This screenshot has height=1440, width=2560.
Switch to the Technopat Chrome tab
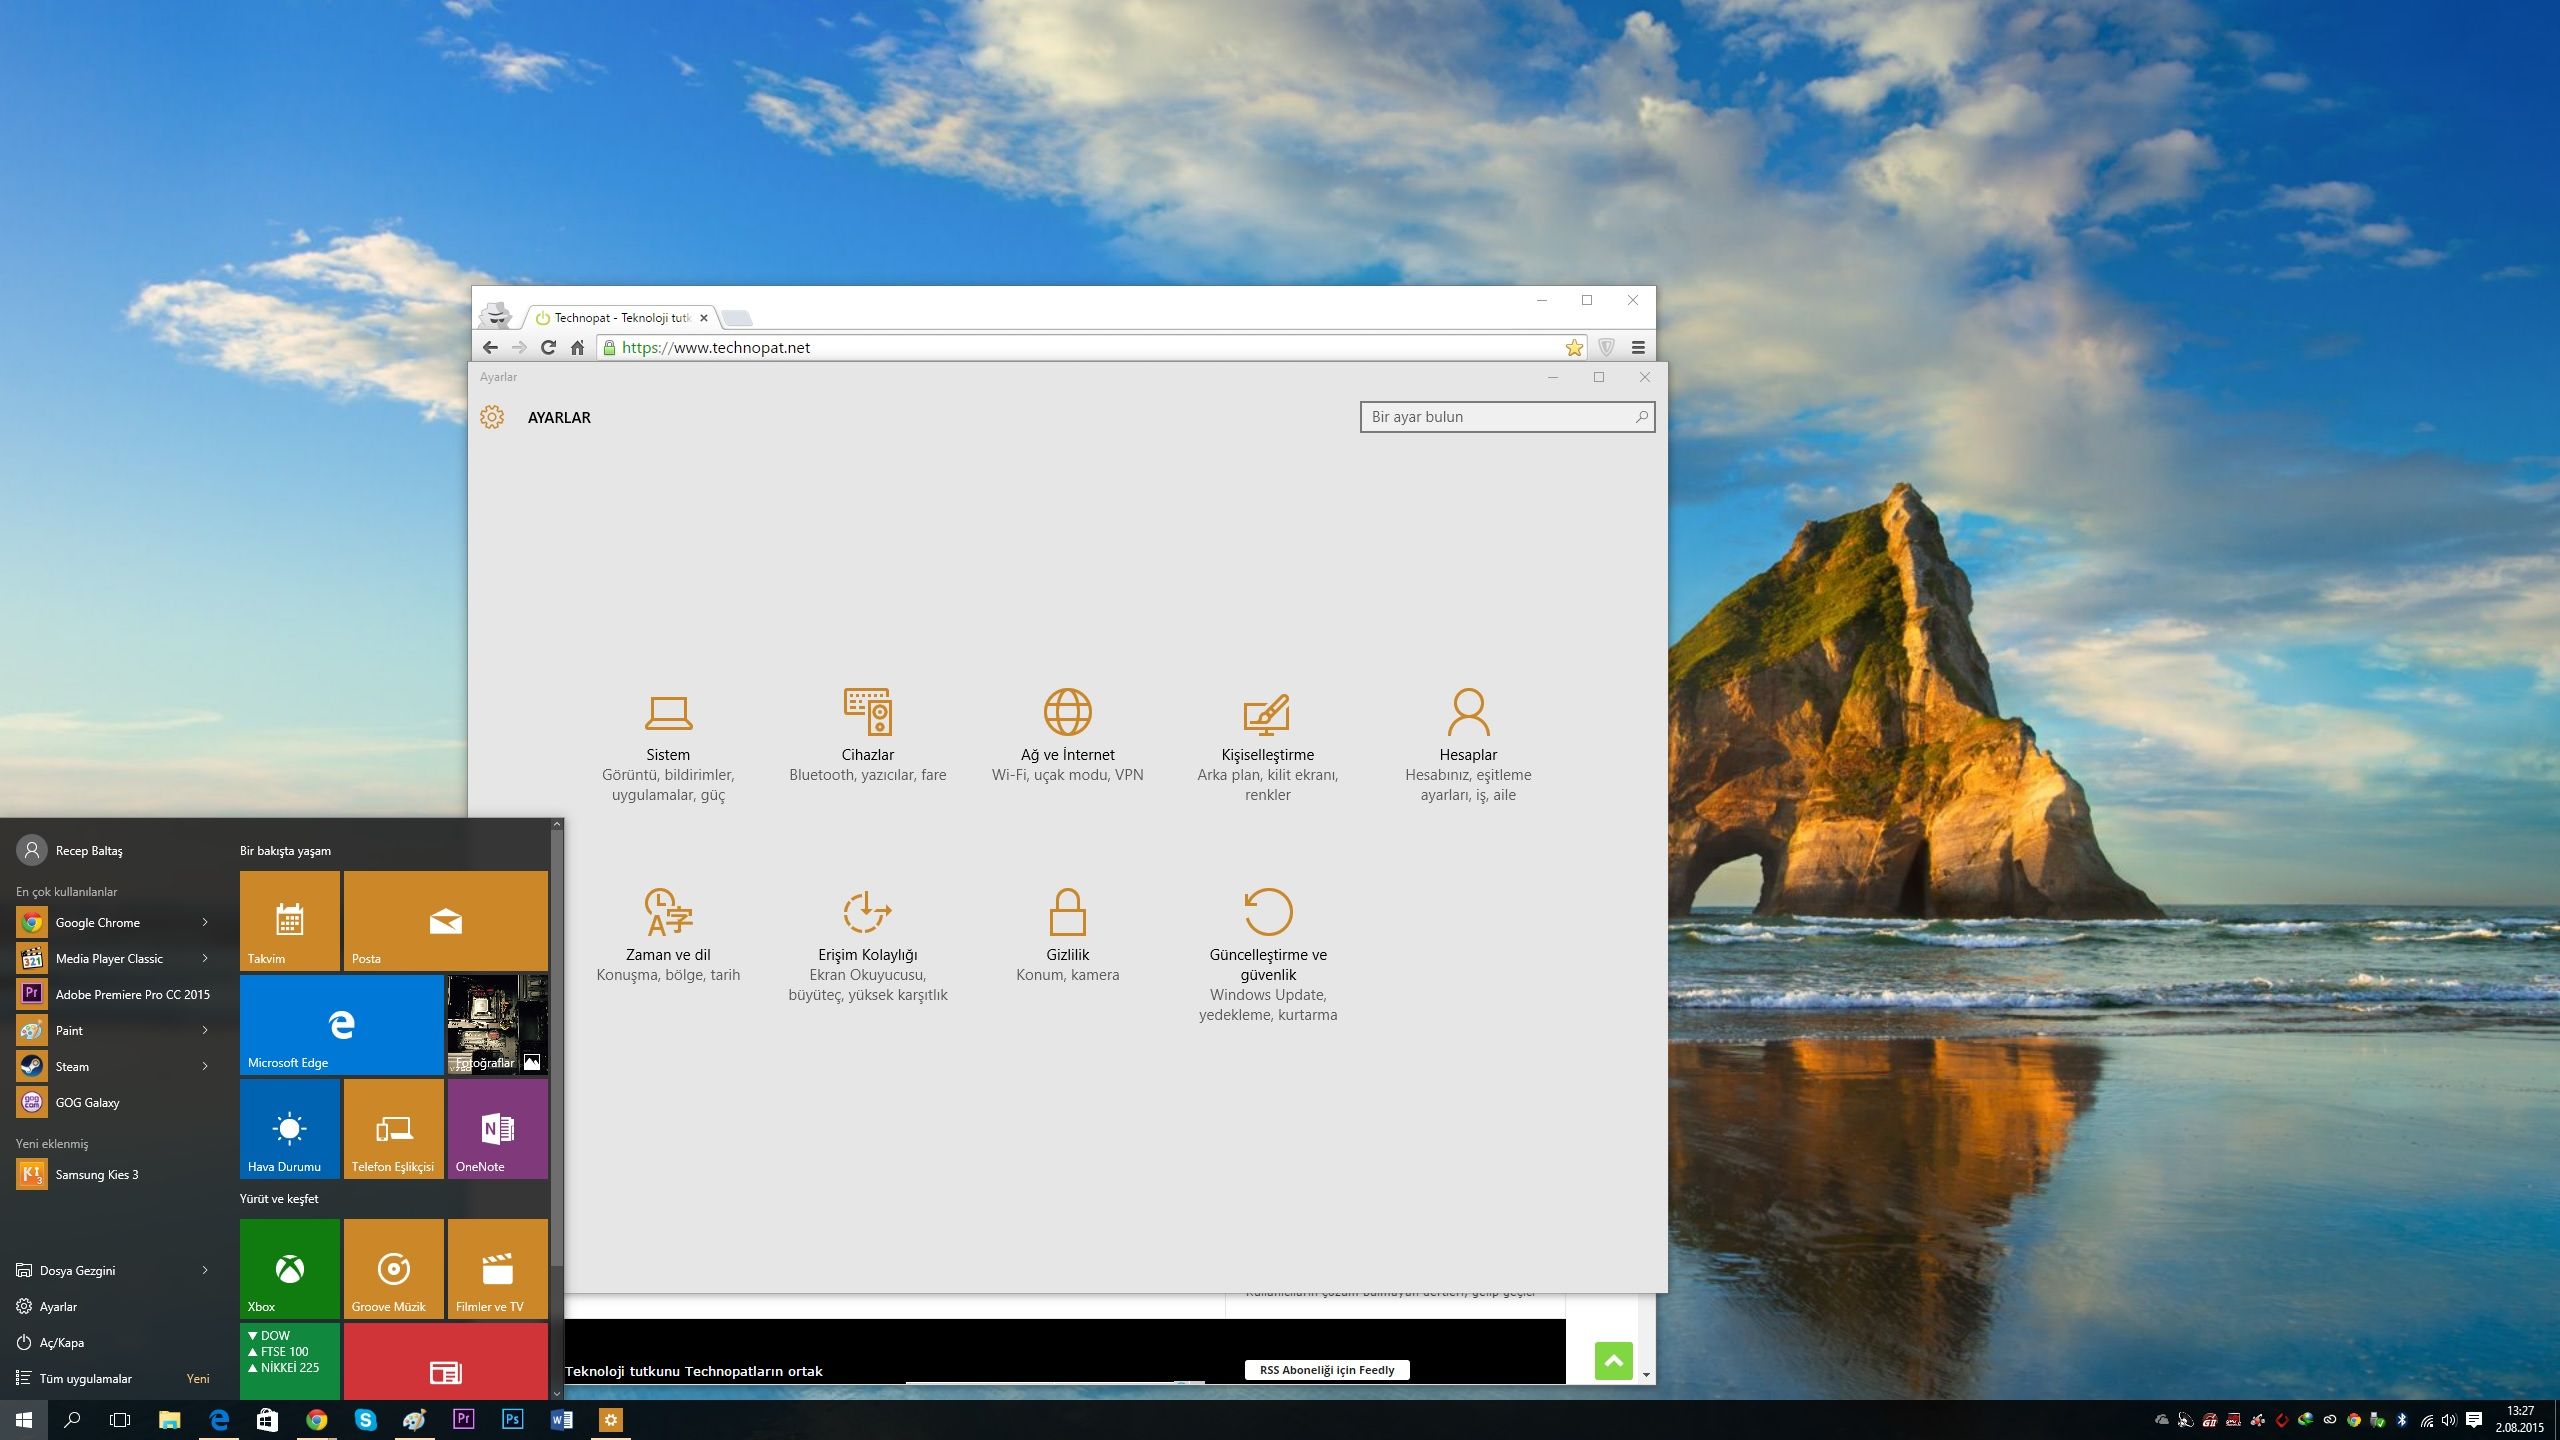620,318
